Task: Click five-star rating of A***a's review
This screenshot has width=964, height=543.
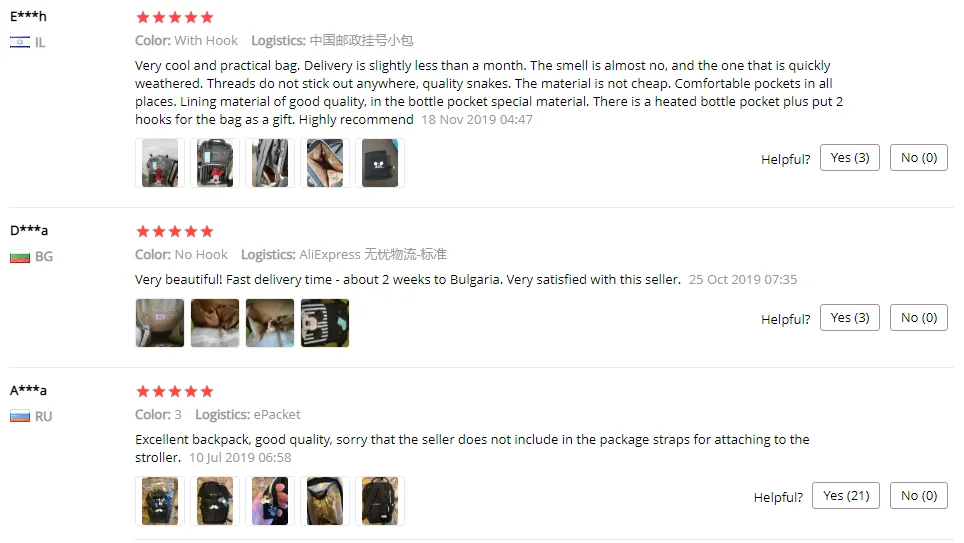Action: (175, 391)
